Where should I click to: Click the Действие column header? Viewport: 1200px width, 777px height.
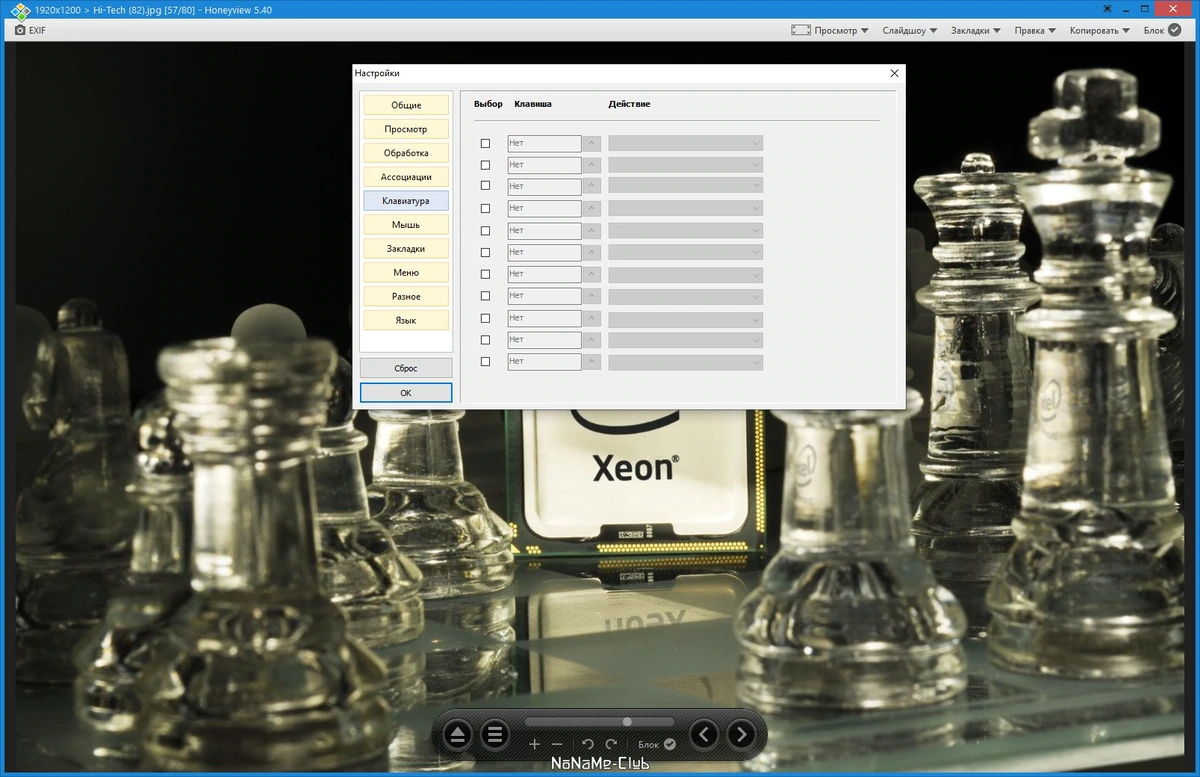(629, 104)
